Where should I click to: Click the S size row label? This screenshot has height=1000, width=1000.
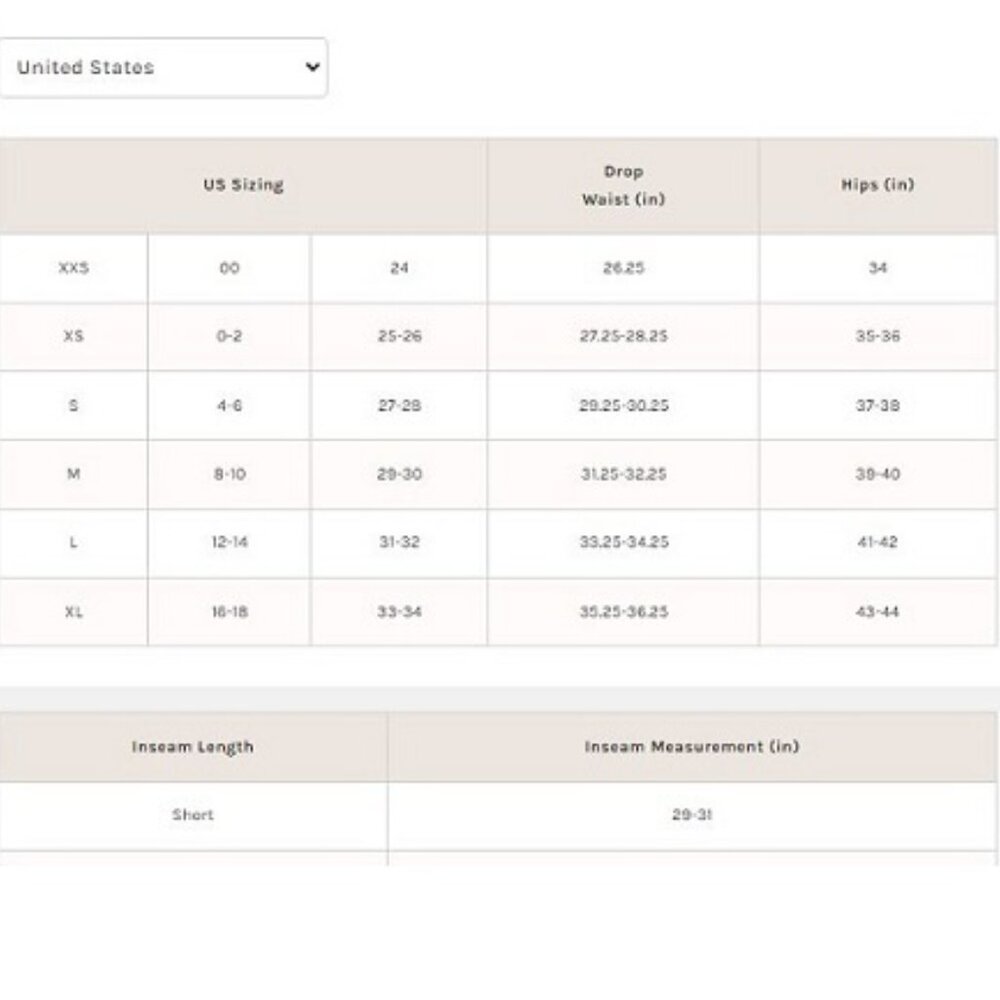[73, 406]
